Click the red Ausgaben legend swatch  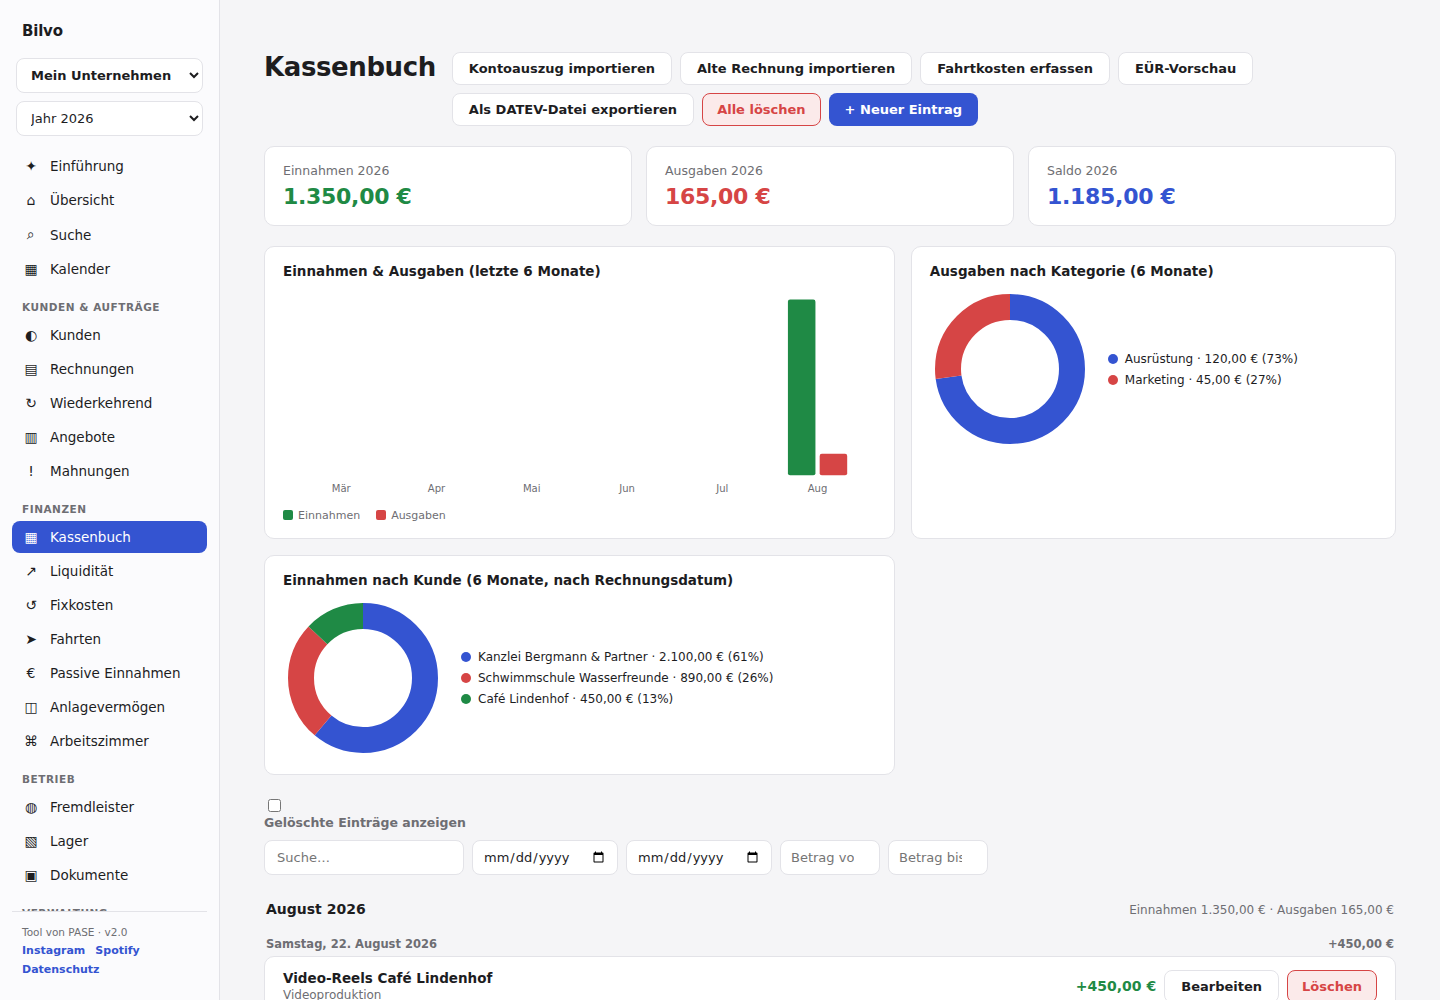[381, 515]
